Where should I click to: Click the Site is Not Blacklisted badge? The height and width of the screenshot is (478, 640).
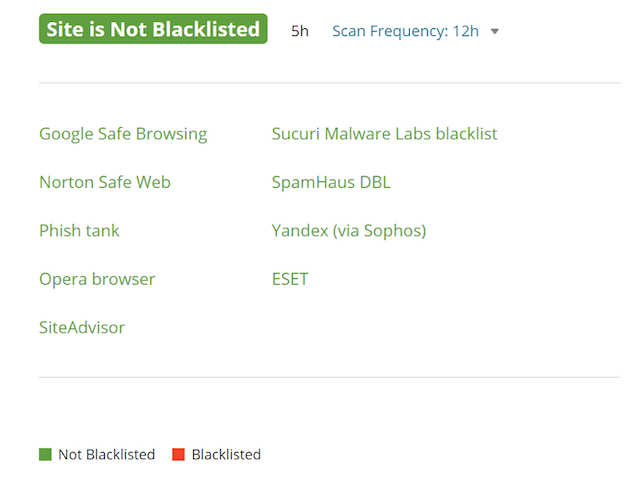(153, 30)
